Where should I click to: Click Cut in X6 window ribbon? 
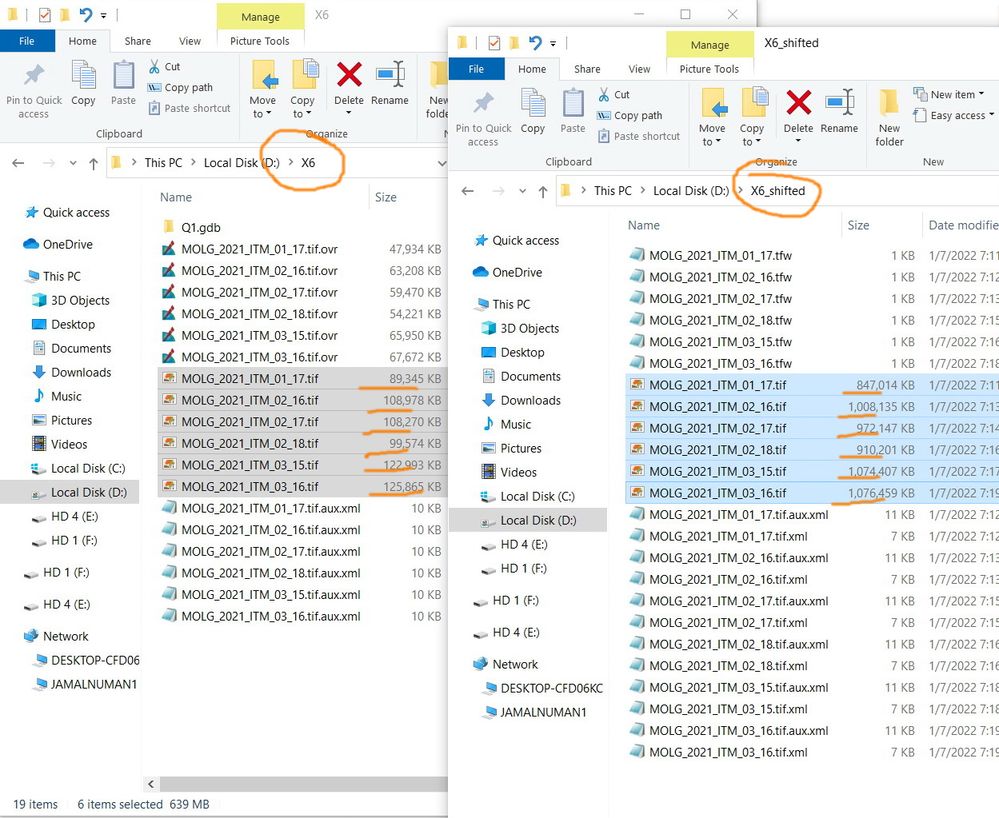(164, 66)
